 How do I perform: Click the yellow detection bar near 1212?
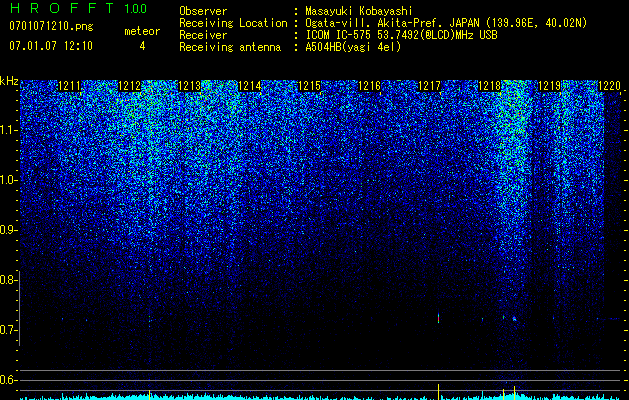[x=150, y=394]
